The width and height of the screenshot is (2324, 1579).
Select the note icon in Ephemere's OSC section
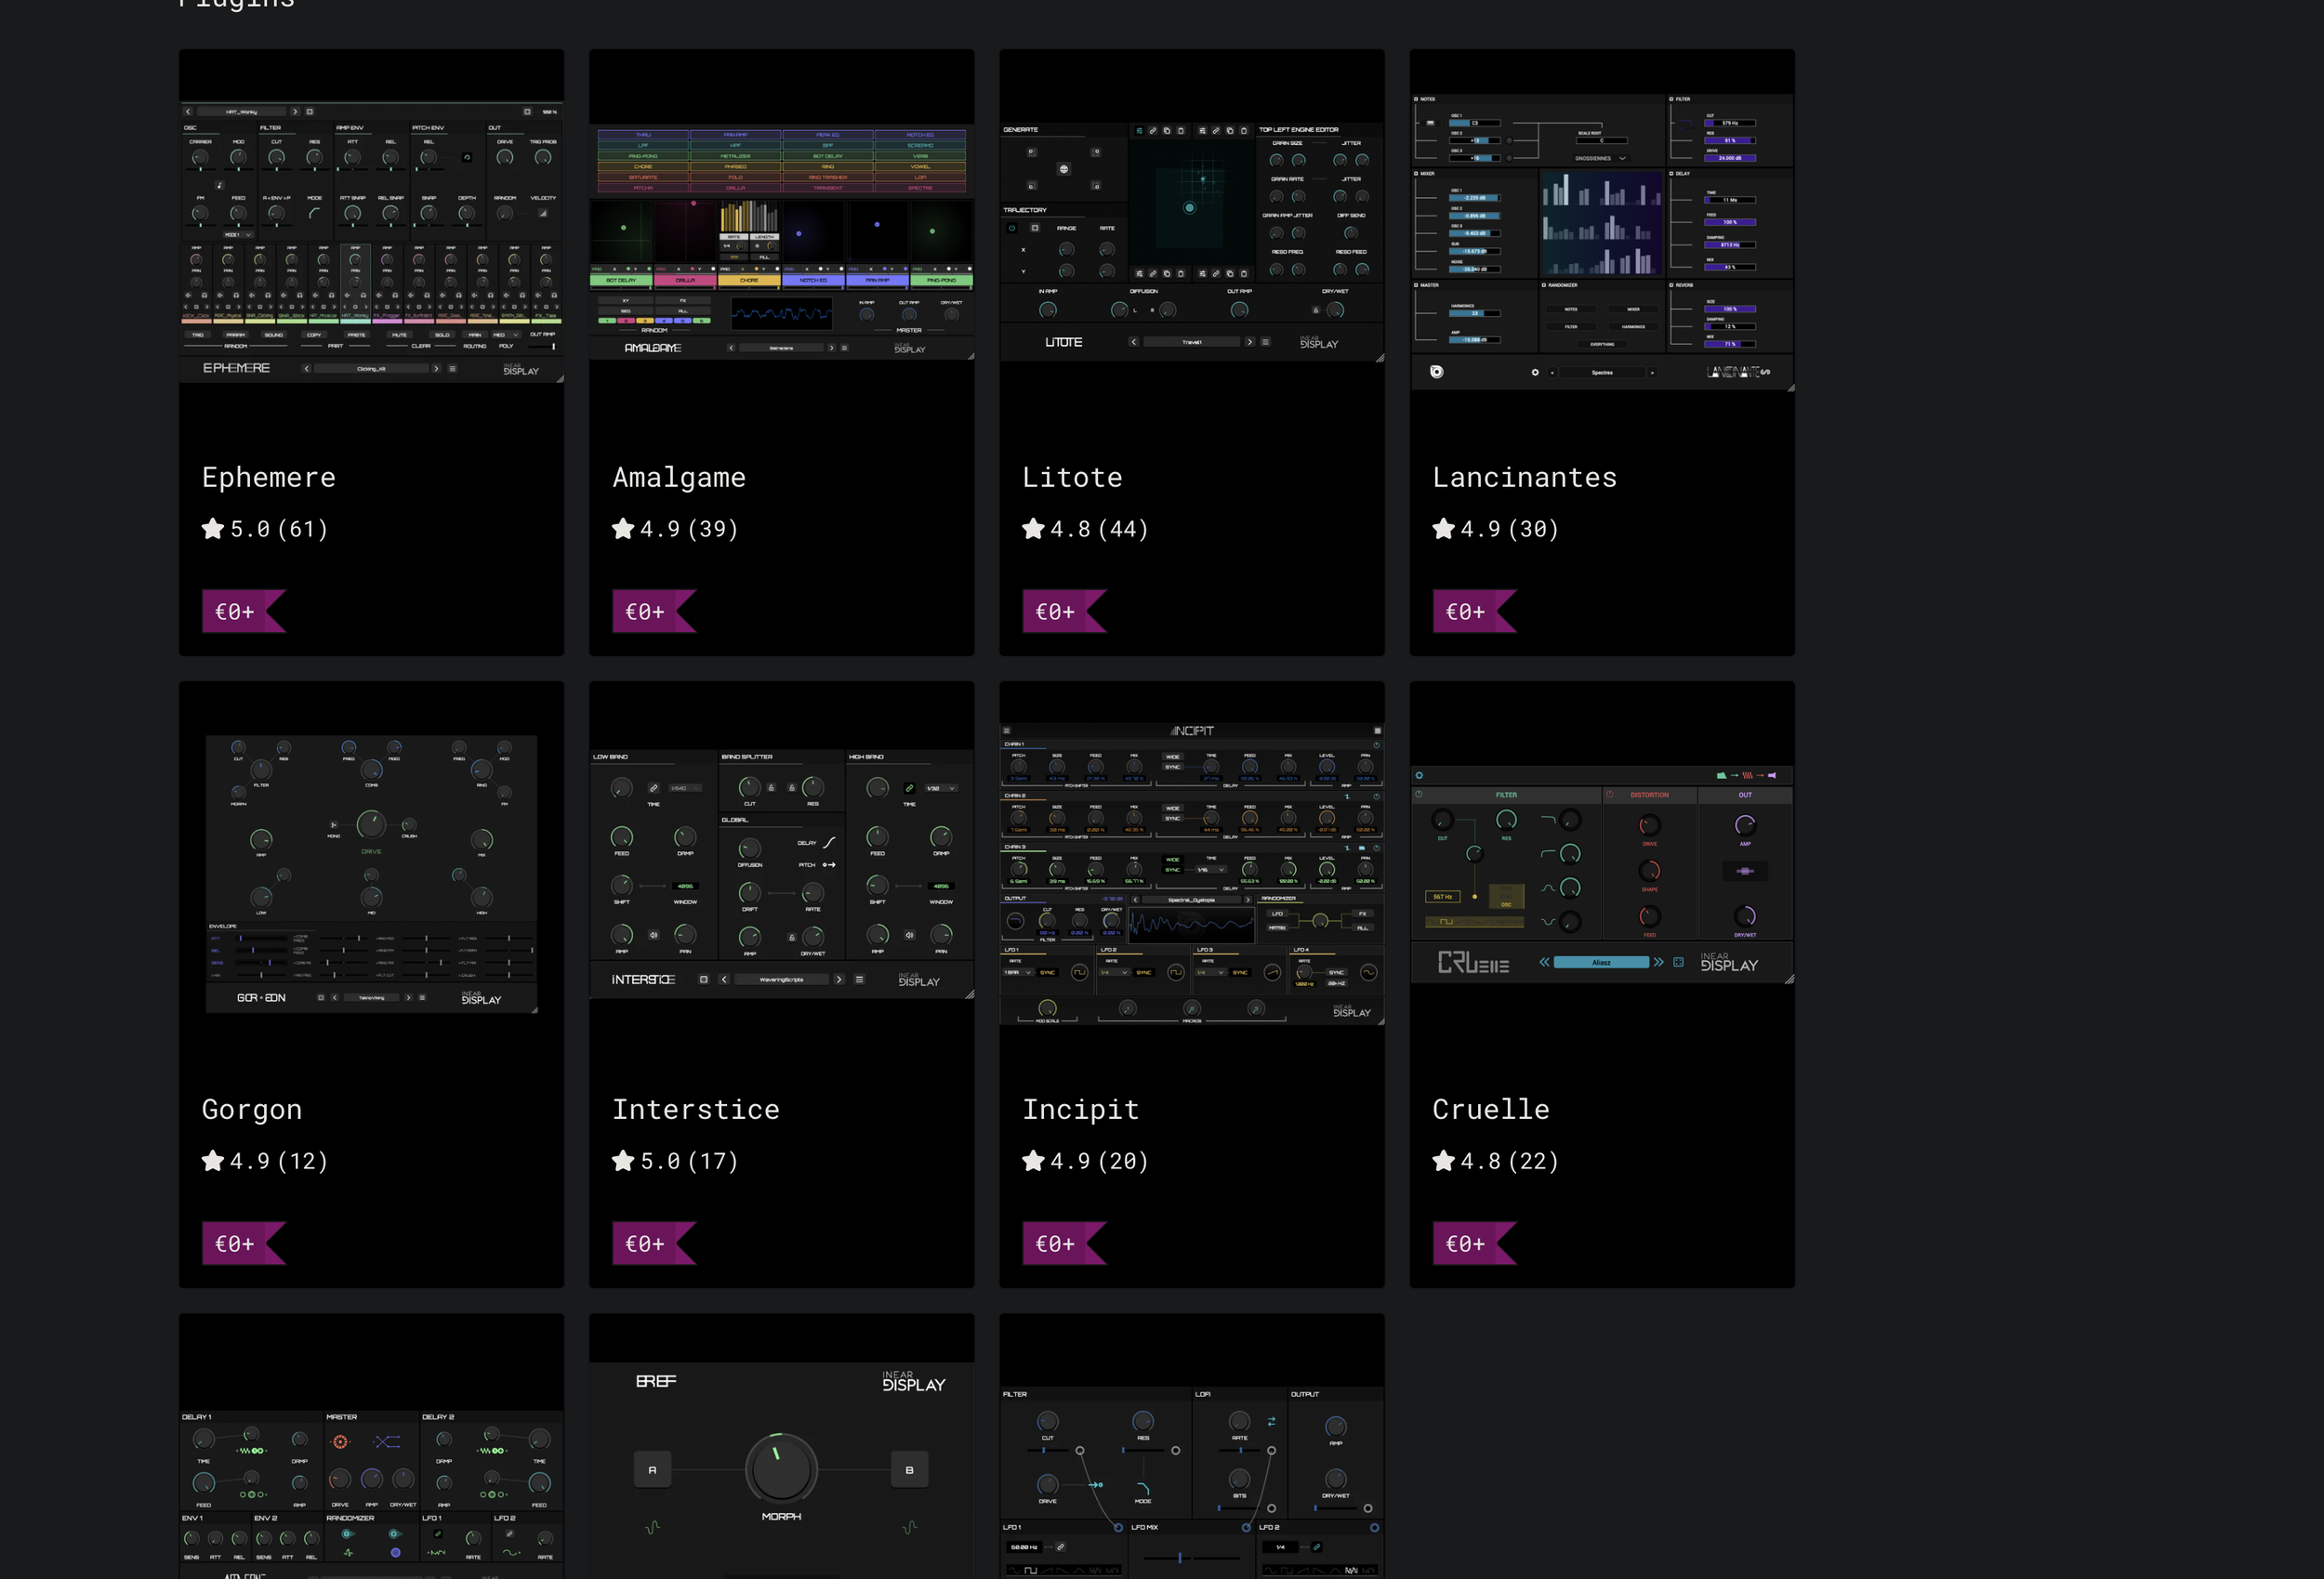tap(220, 186)
